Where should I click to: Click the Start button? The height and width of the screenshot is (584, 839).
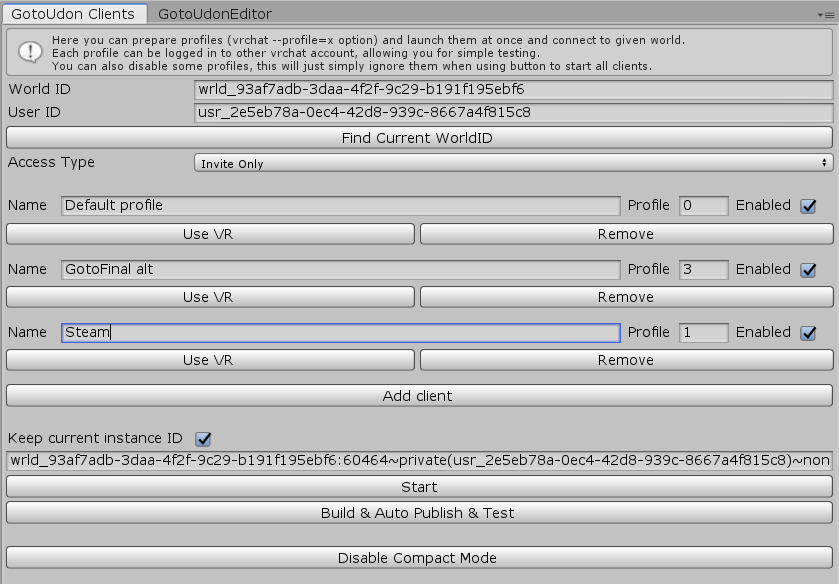[x=419, y=487]
